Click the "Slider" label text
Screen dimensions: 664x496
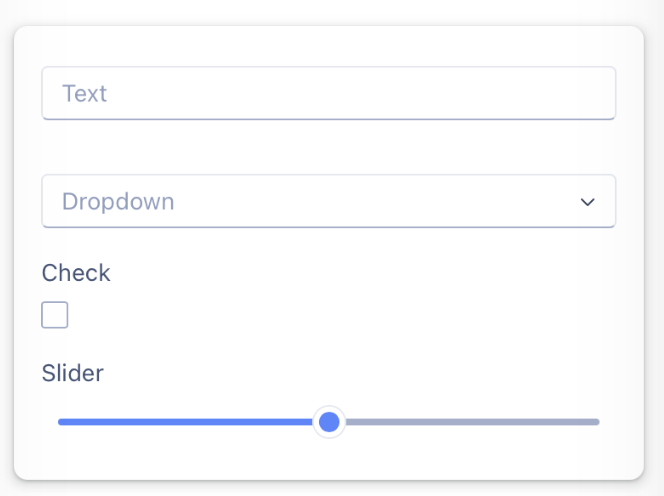click(72, 373)
